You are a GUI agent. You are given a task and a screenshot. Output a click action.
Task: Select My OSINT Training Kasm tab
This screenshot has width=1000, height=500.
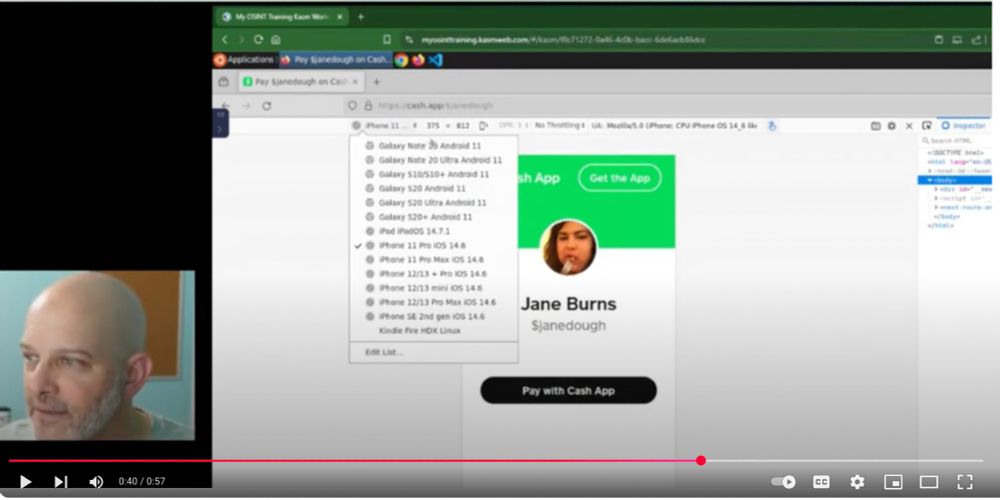(x=281, y=17)
